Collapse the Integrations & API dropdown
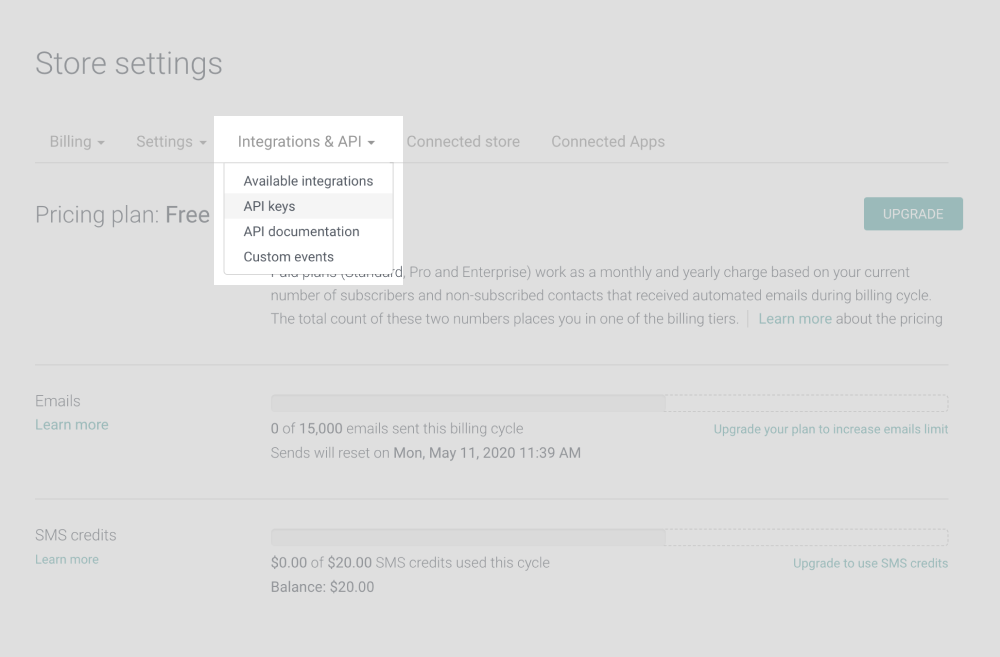 pyautogui.click(x=306, y=142)
